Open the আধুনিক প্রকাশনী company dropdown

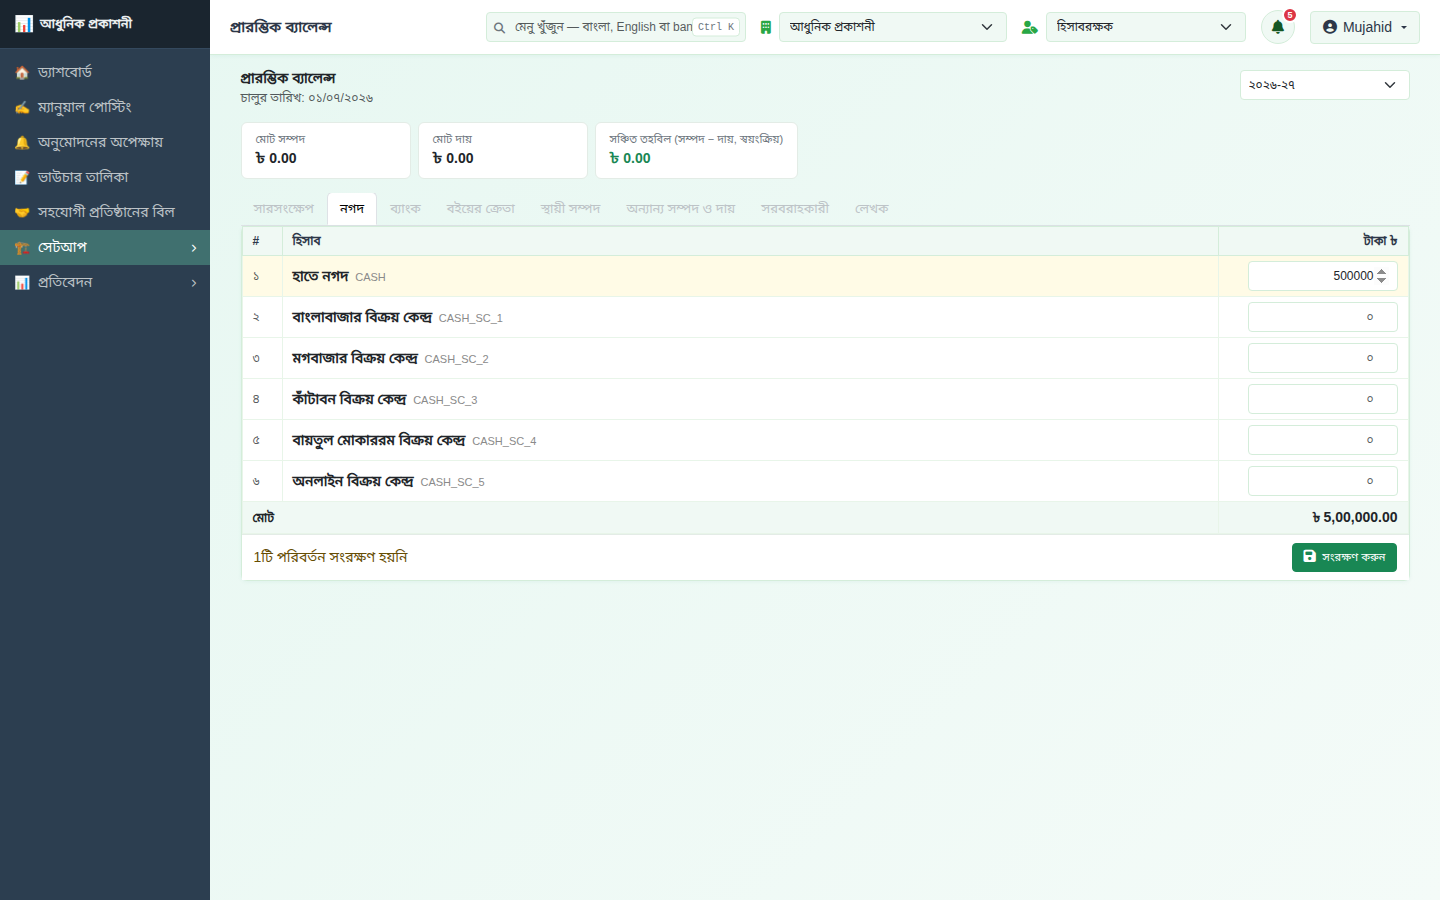[x=892, y=27]
